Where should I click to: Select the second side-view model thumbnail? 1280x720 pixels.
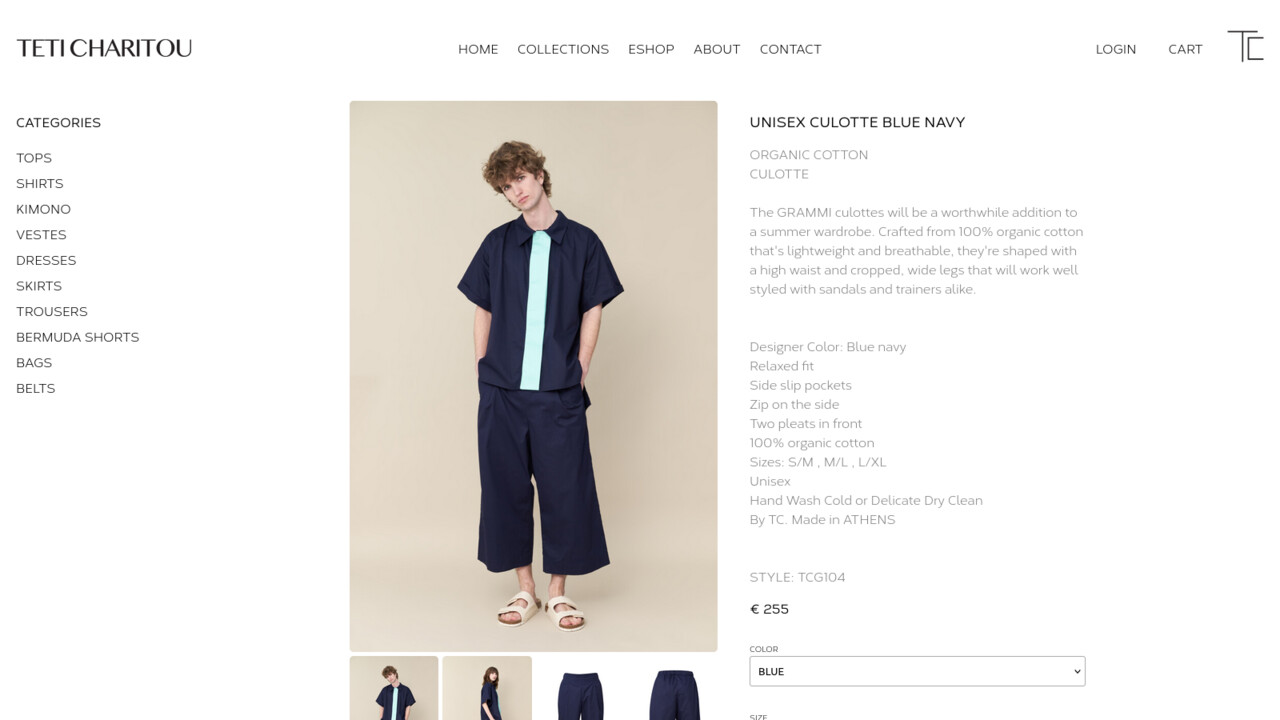487,688
